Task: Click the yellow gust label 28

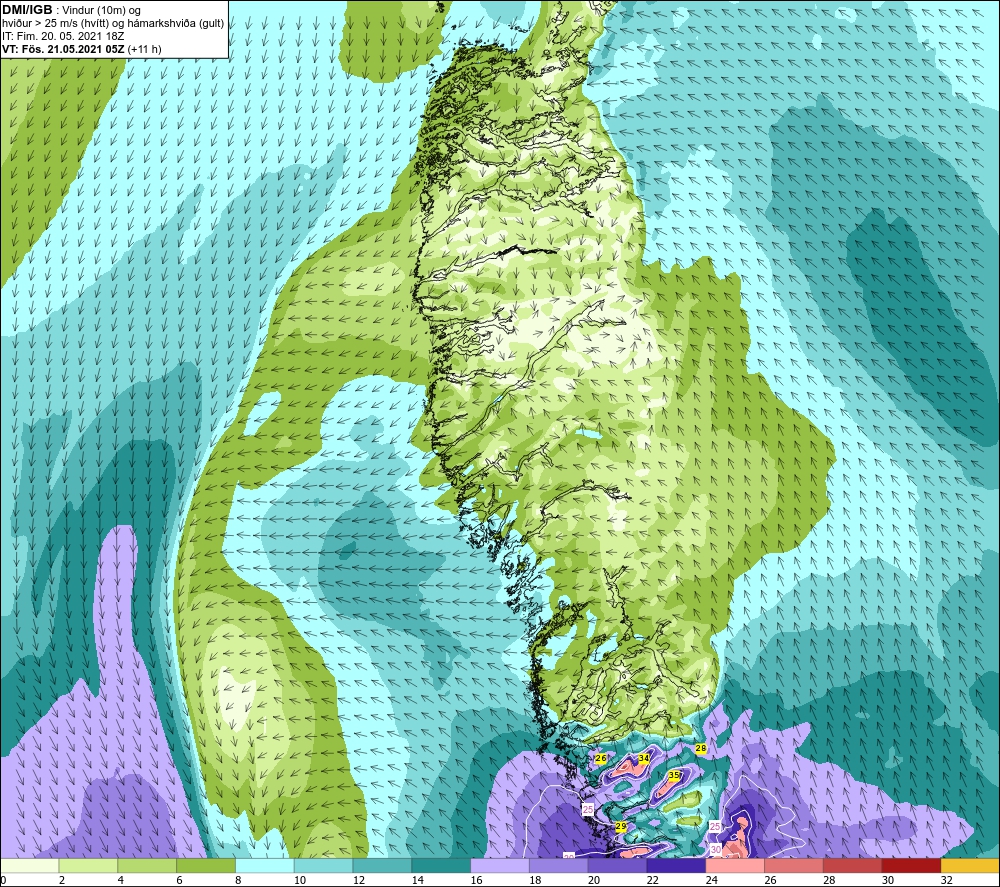Action: pyautogui.click(x=701, y=748)
